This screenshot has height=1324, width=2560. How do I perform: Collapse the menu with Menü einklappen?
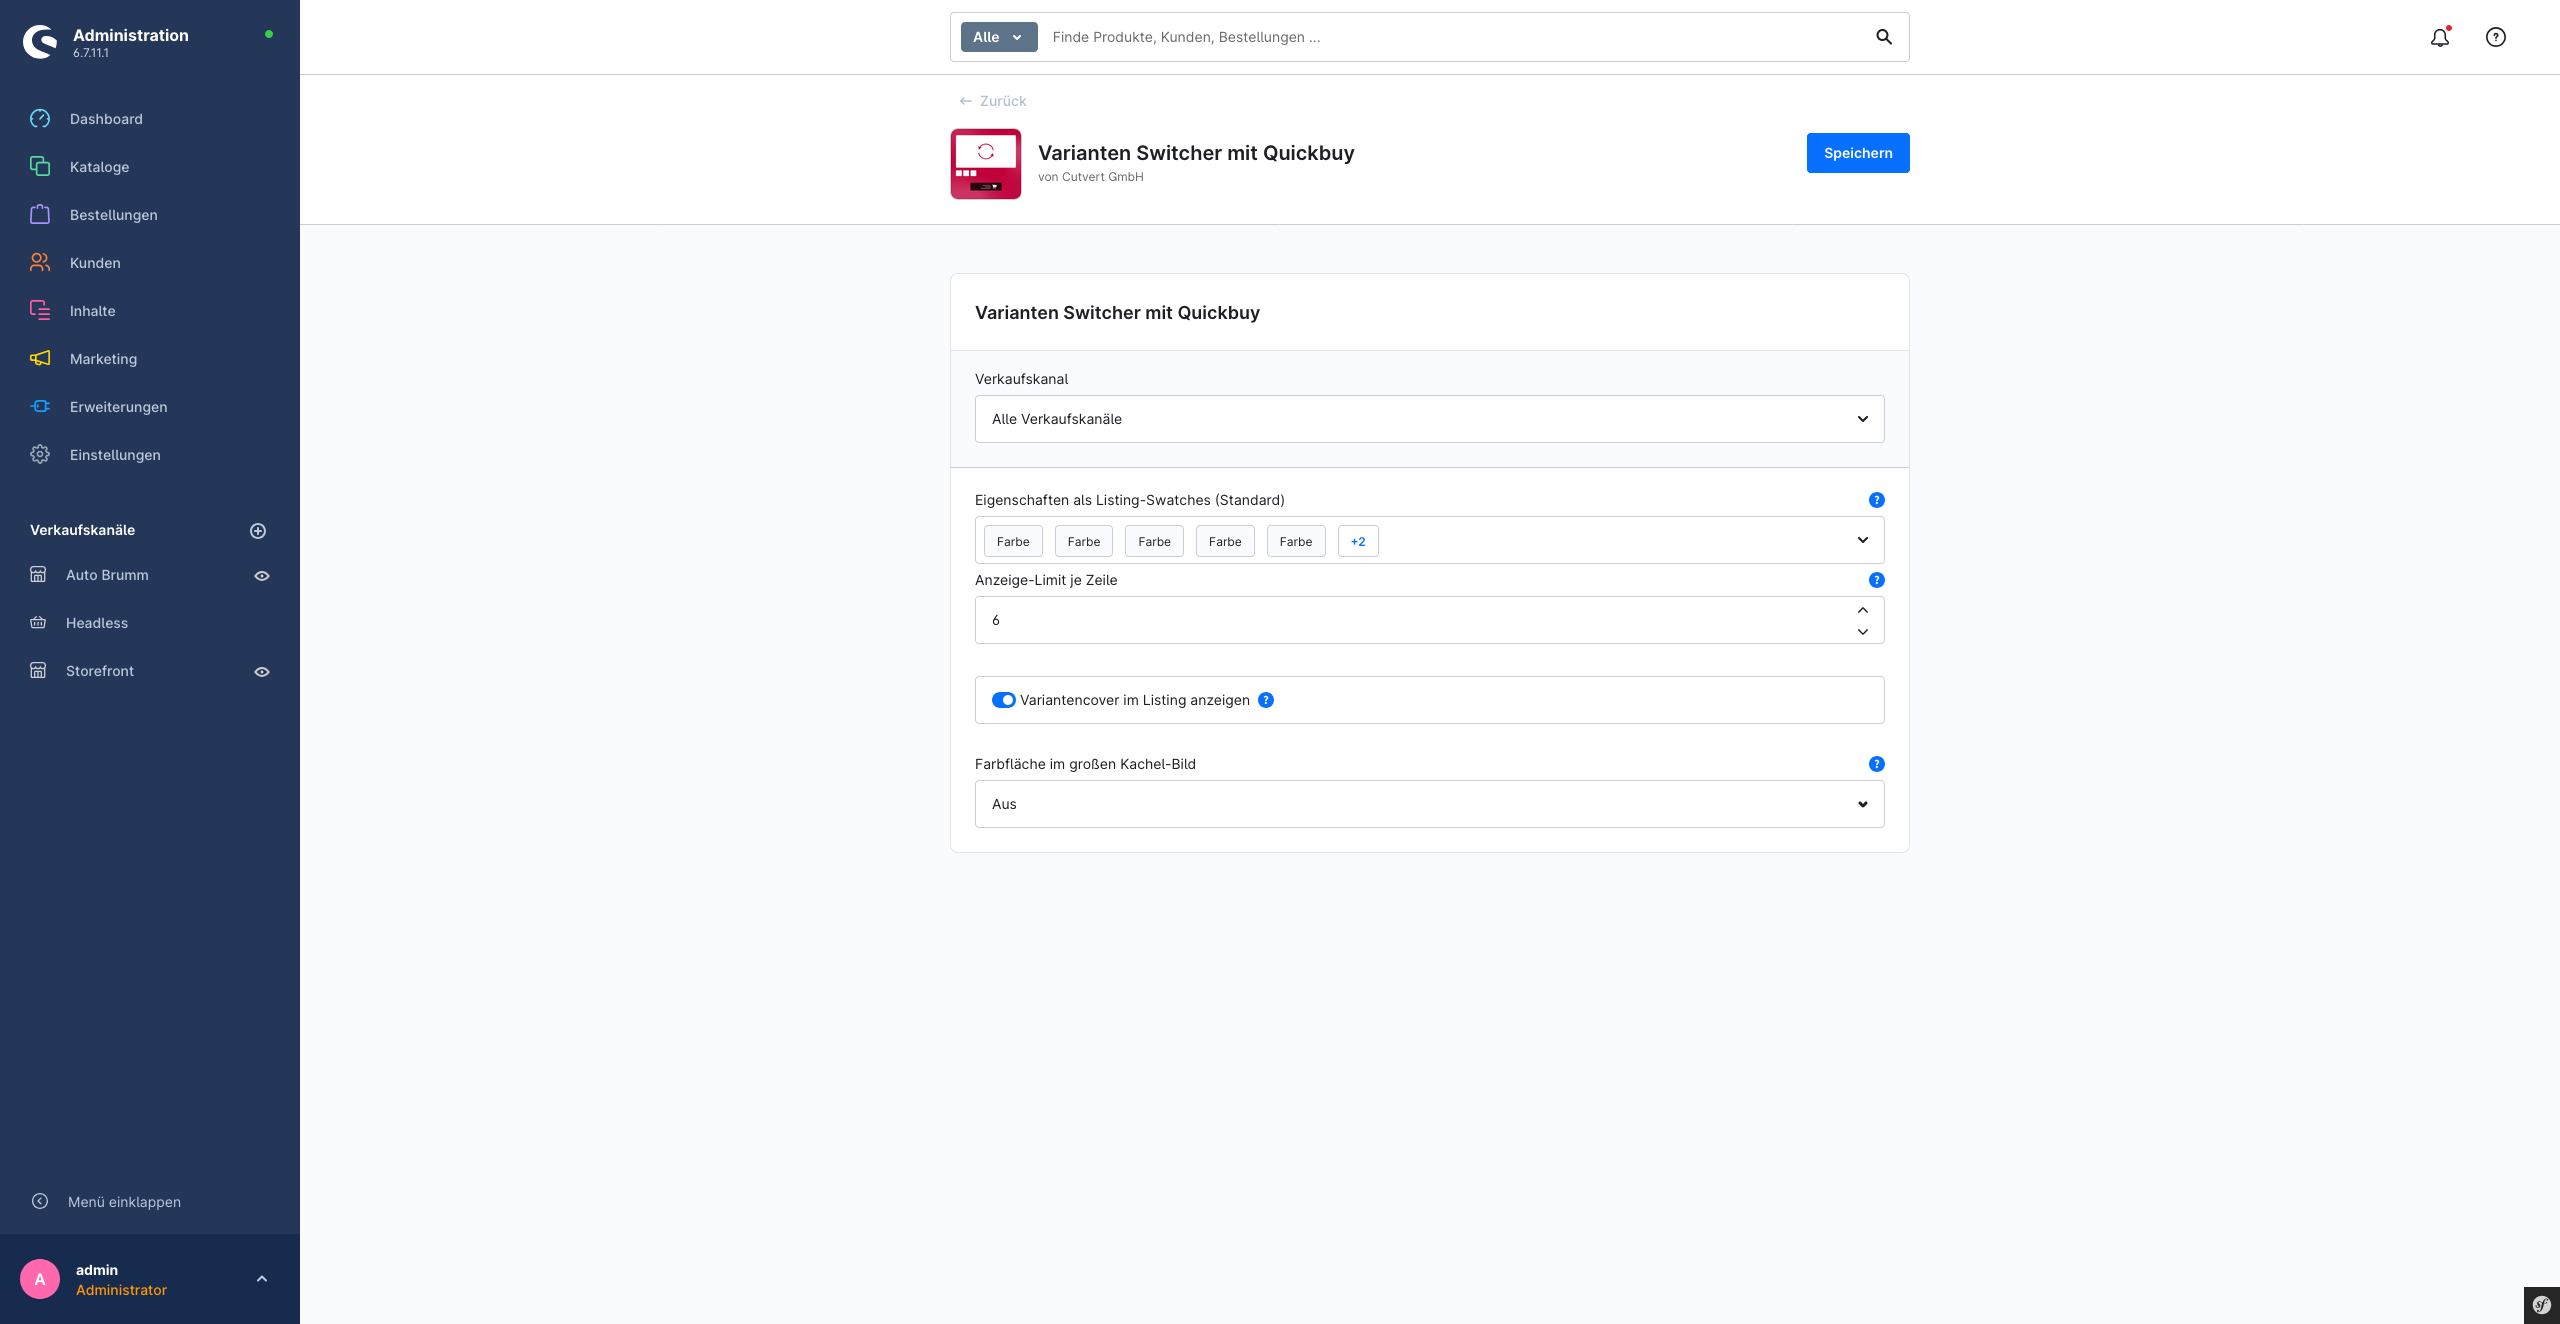tap(107, 1202)
